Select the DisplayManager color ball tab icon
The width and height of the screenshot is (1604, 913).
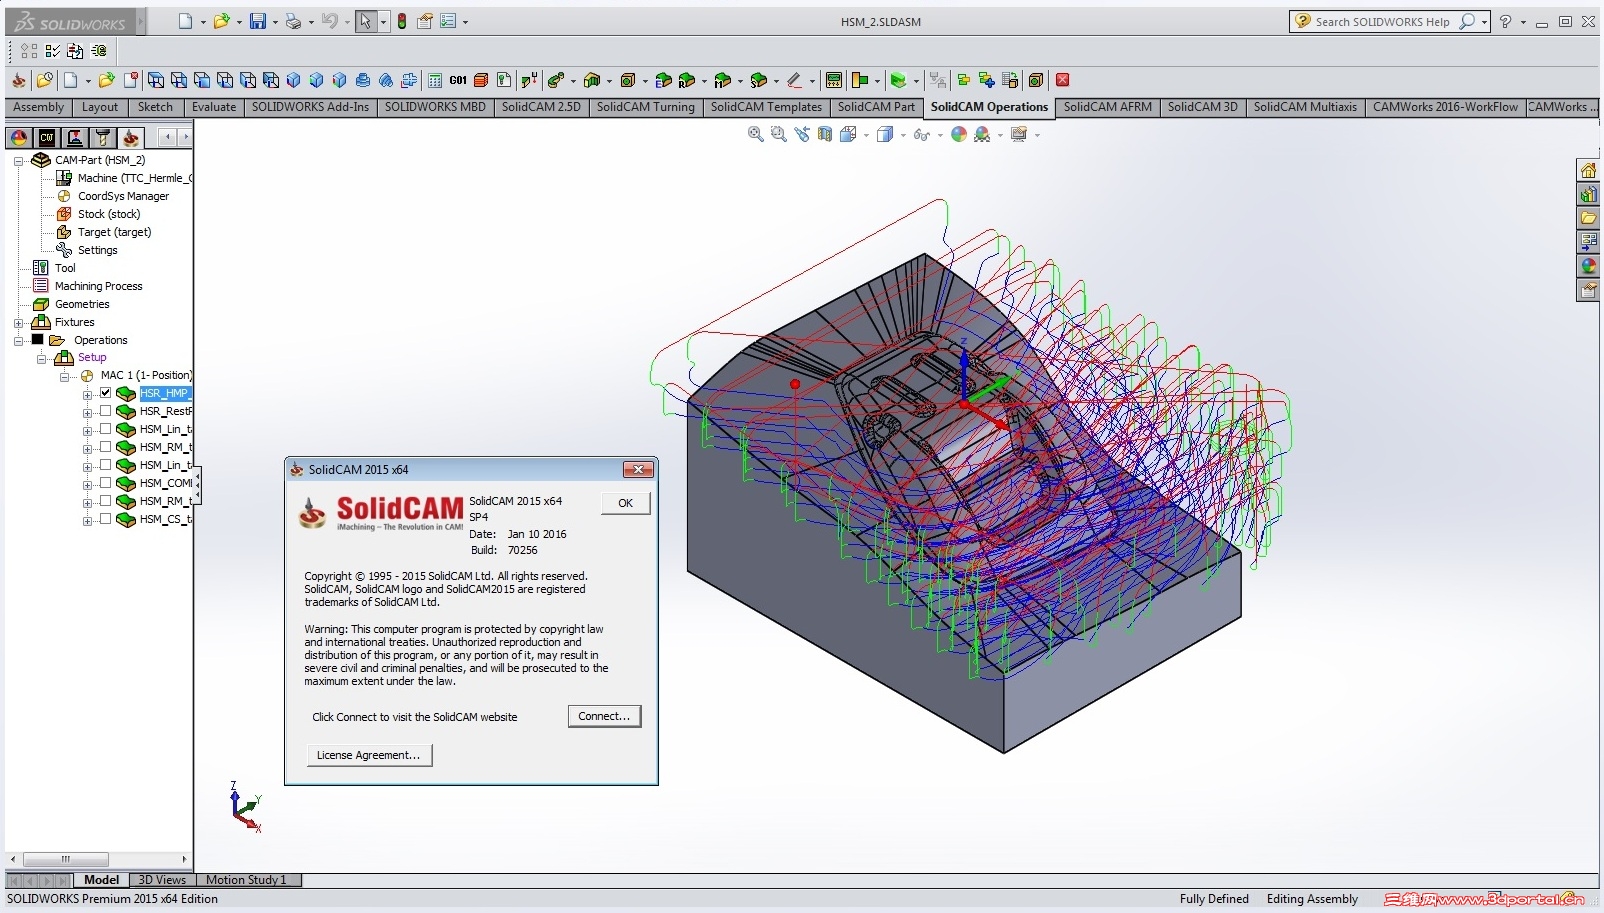click(x=19, y=138)
